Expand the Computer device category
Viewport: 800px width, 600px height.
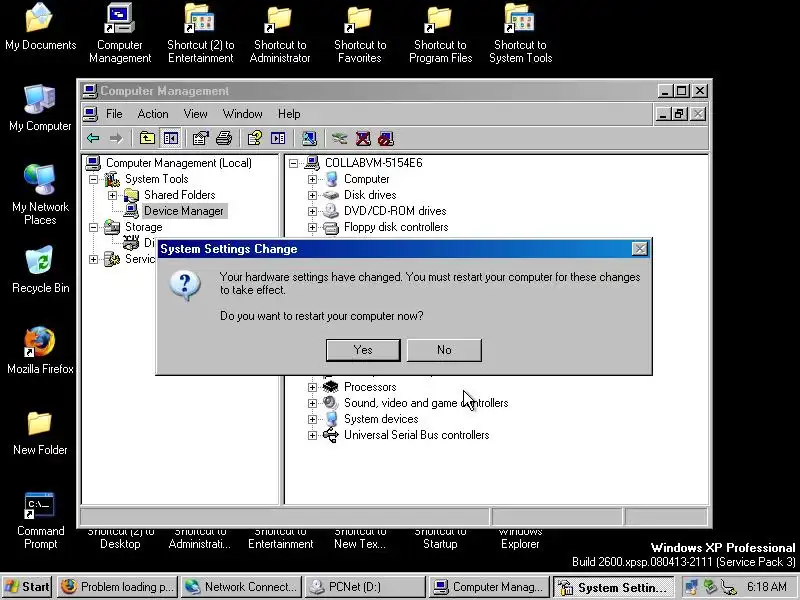click(x=312, y=180)
